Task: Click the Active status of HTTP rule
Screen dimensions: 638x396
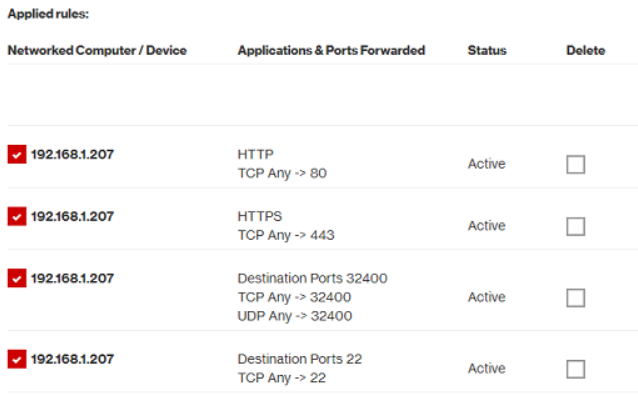Action: (487, 164)
